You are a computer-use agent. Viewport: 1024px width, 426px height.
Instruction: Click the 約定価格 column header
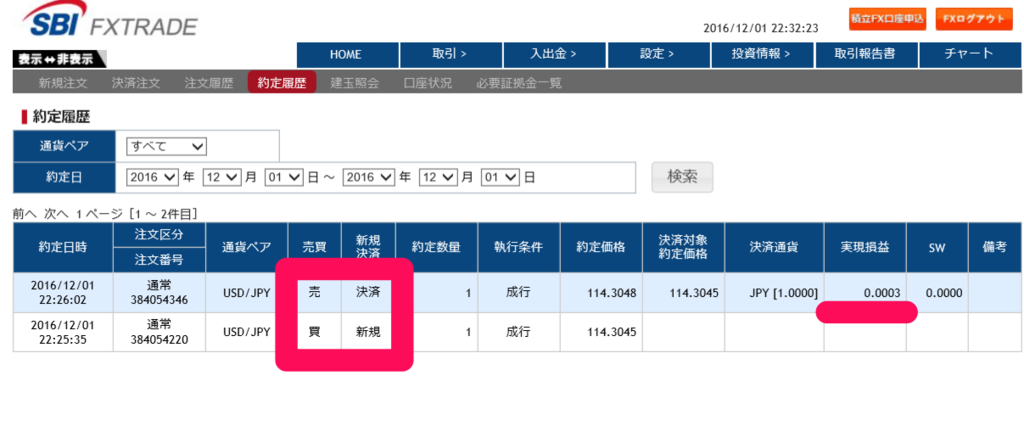[x=601, y=248]
